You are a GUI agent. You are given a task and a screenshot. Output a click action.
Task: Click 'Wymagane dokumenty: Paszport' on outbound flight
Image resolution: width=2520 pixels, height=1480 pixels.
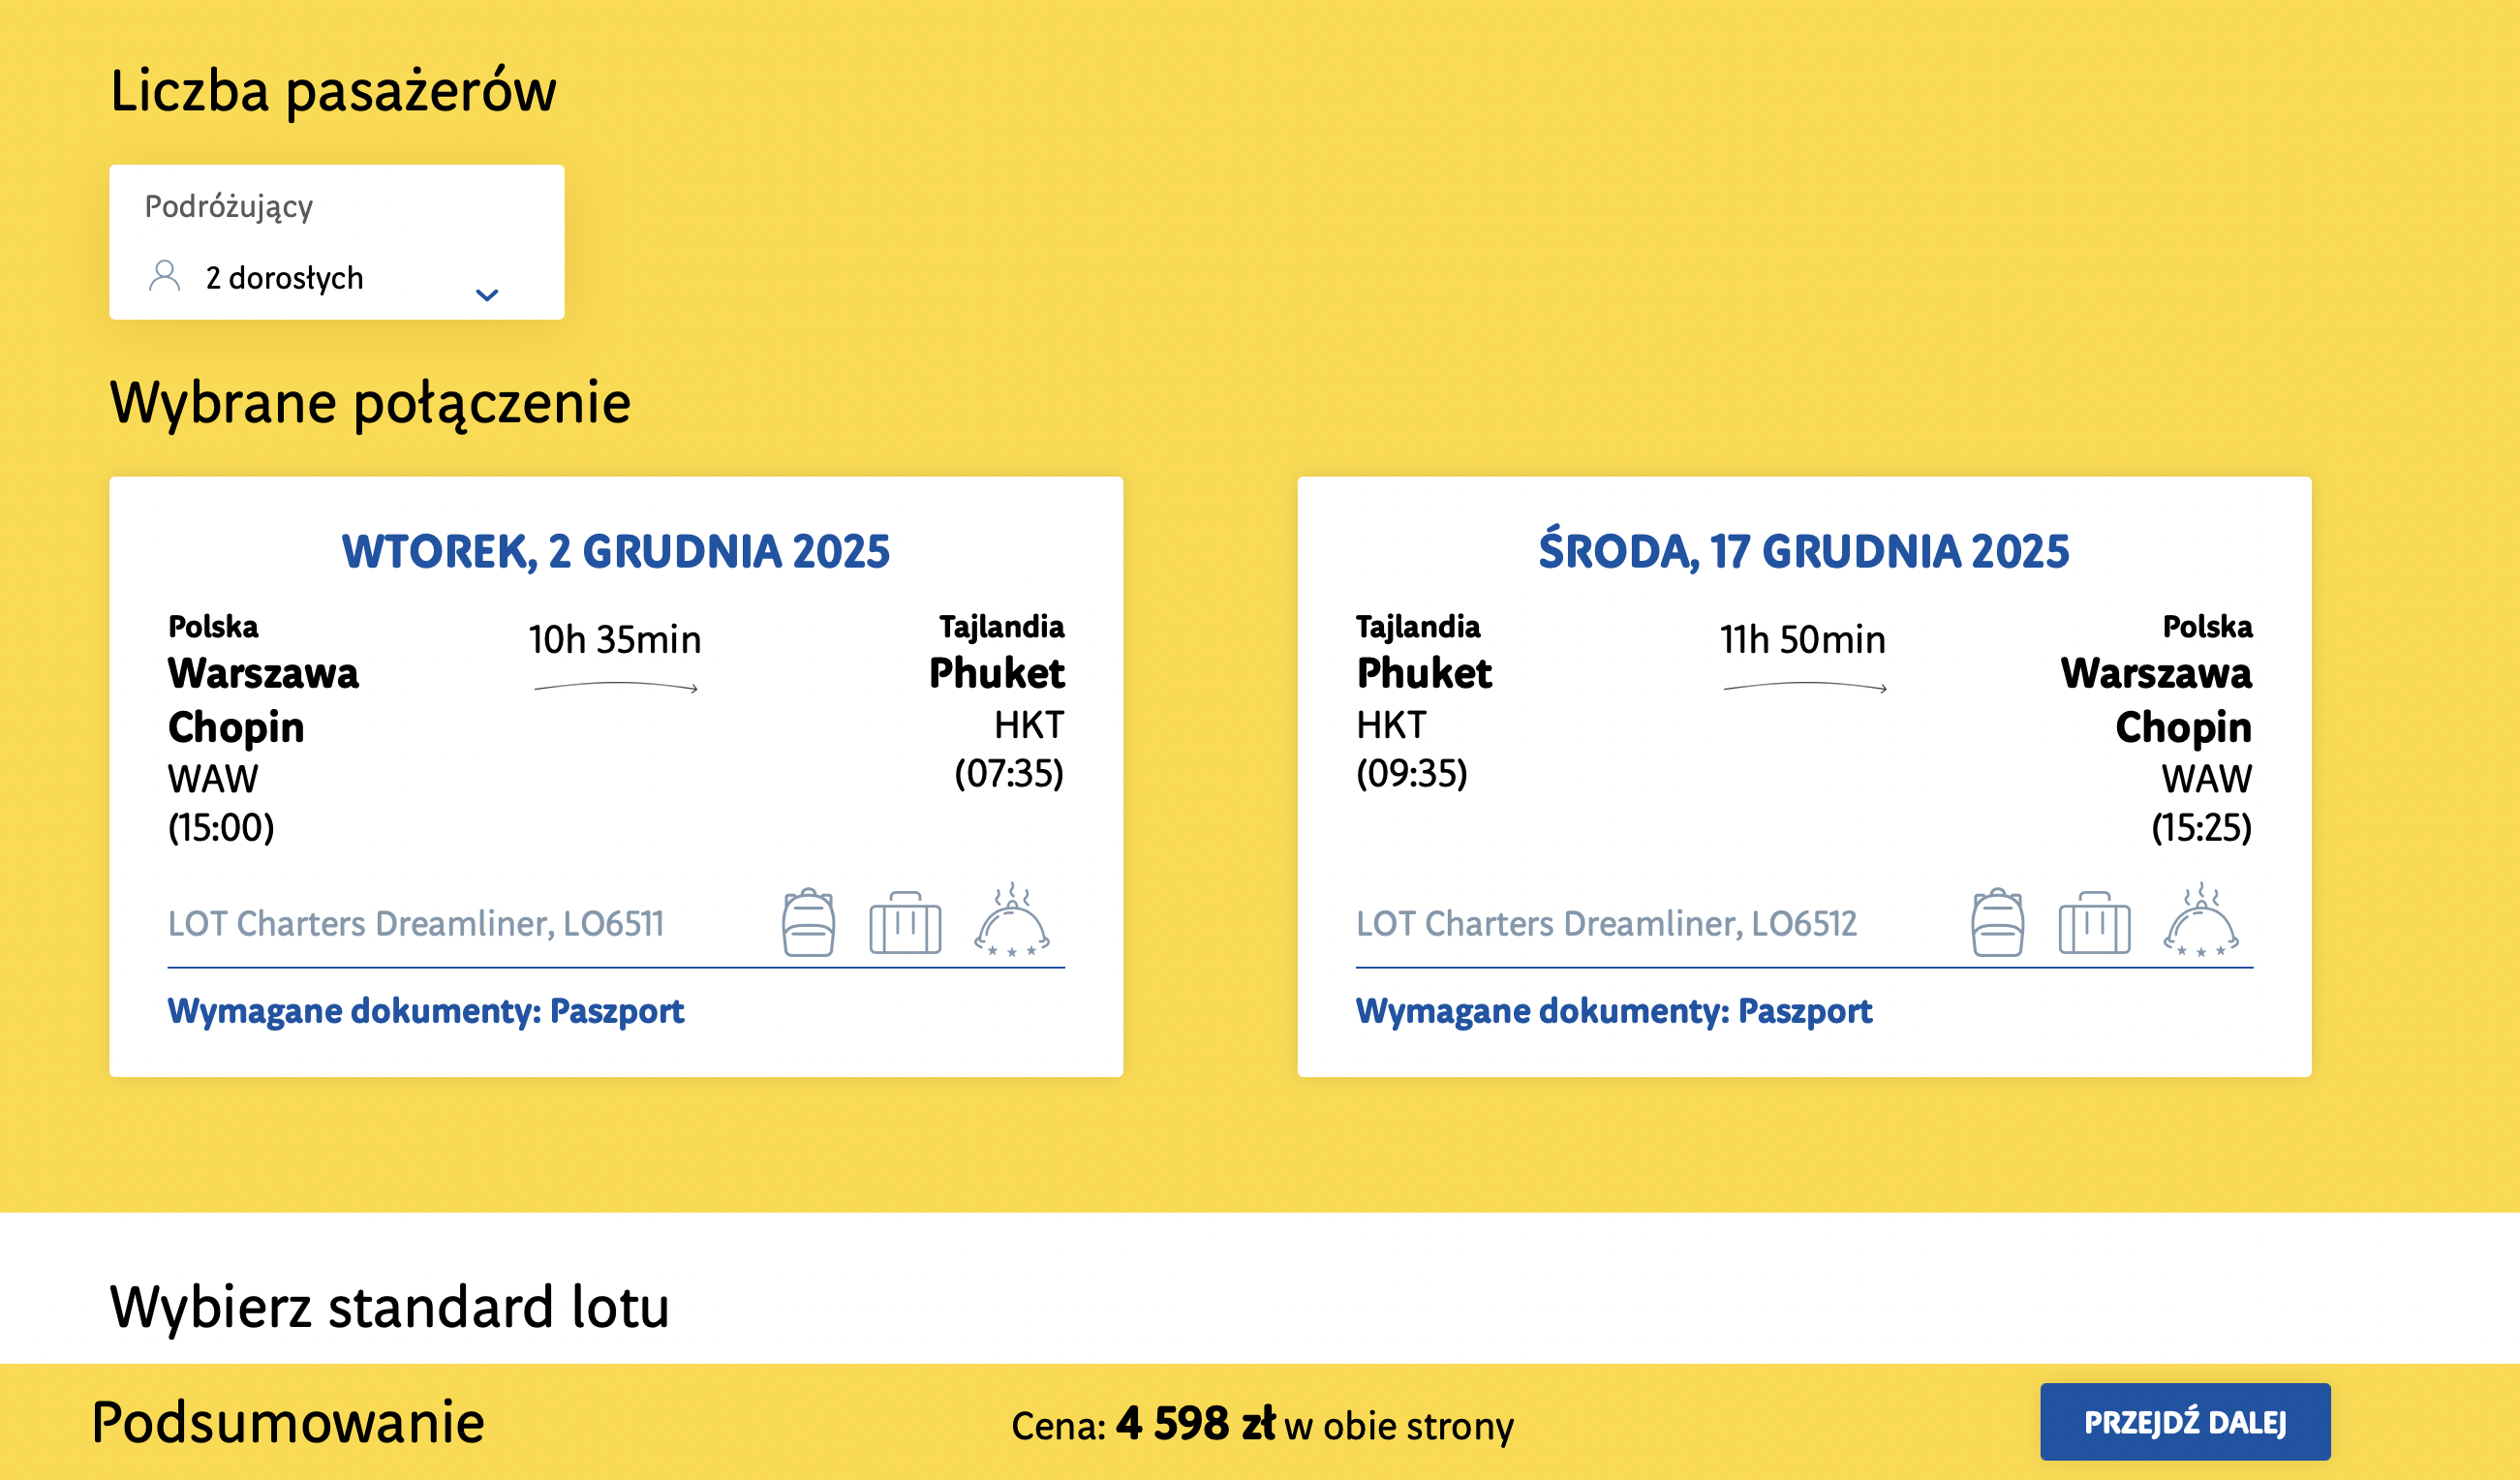pos(426,1011)
